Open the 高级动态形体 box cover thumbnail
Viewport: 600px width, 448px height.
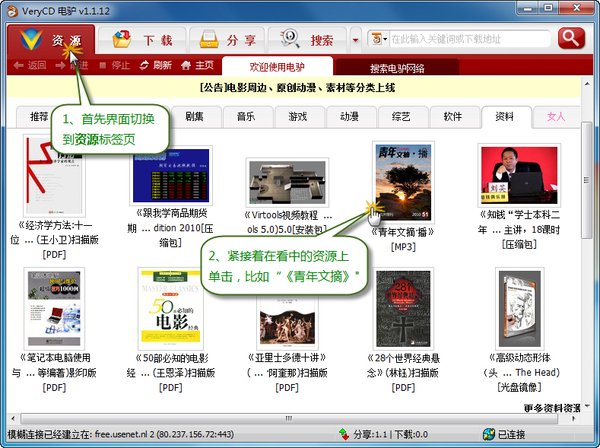[x=522, y=308]
